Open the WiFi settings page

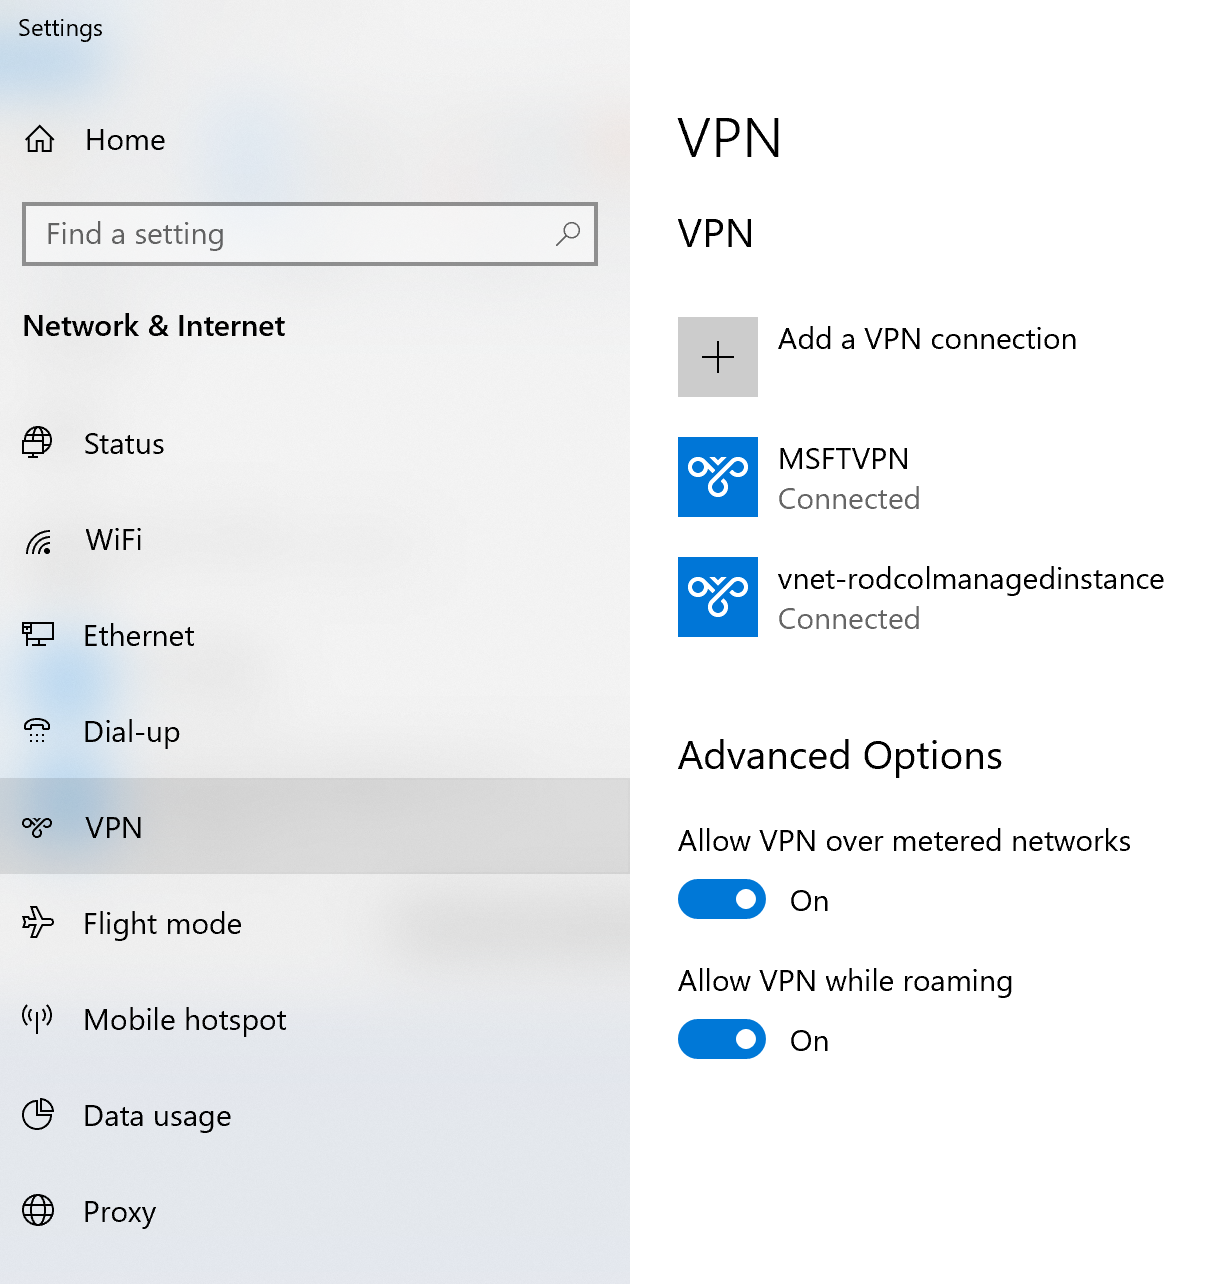(x=114, y=540)
